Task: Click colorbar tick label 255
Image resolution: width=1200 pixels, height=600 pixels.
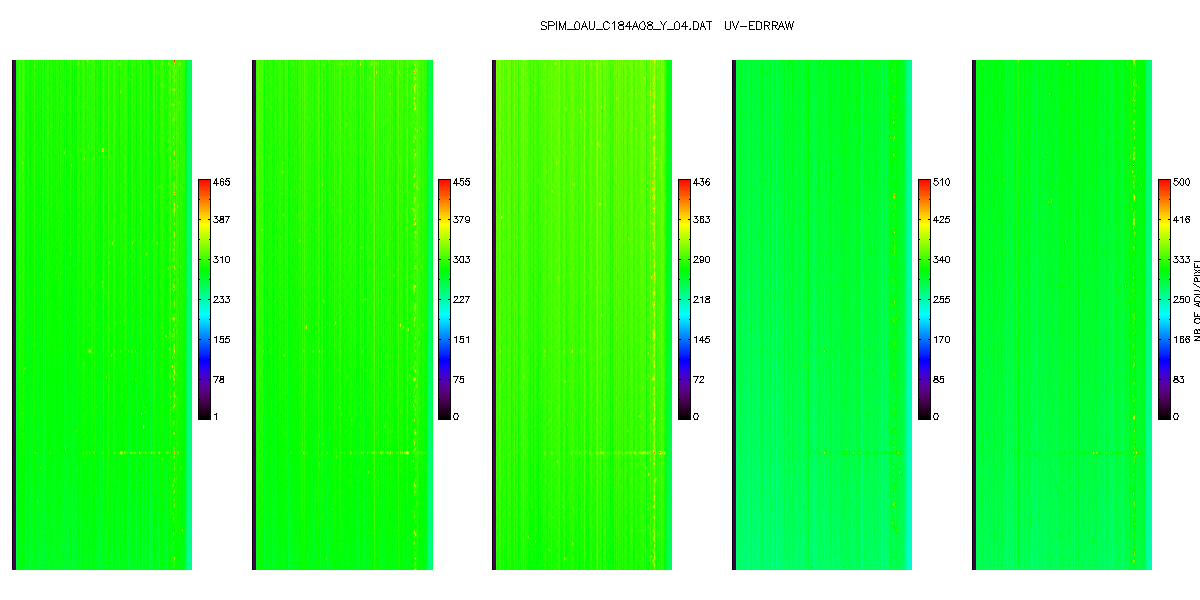Action: (942, 300)
